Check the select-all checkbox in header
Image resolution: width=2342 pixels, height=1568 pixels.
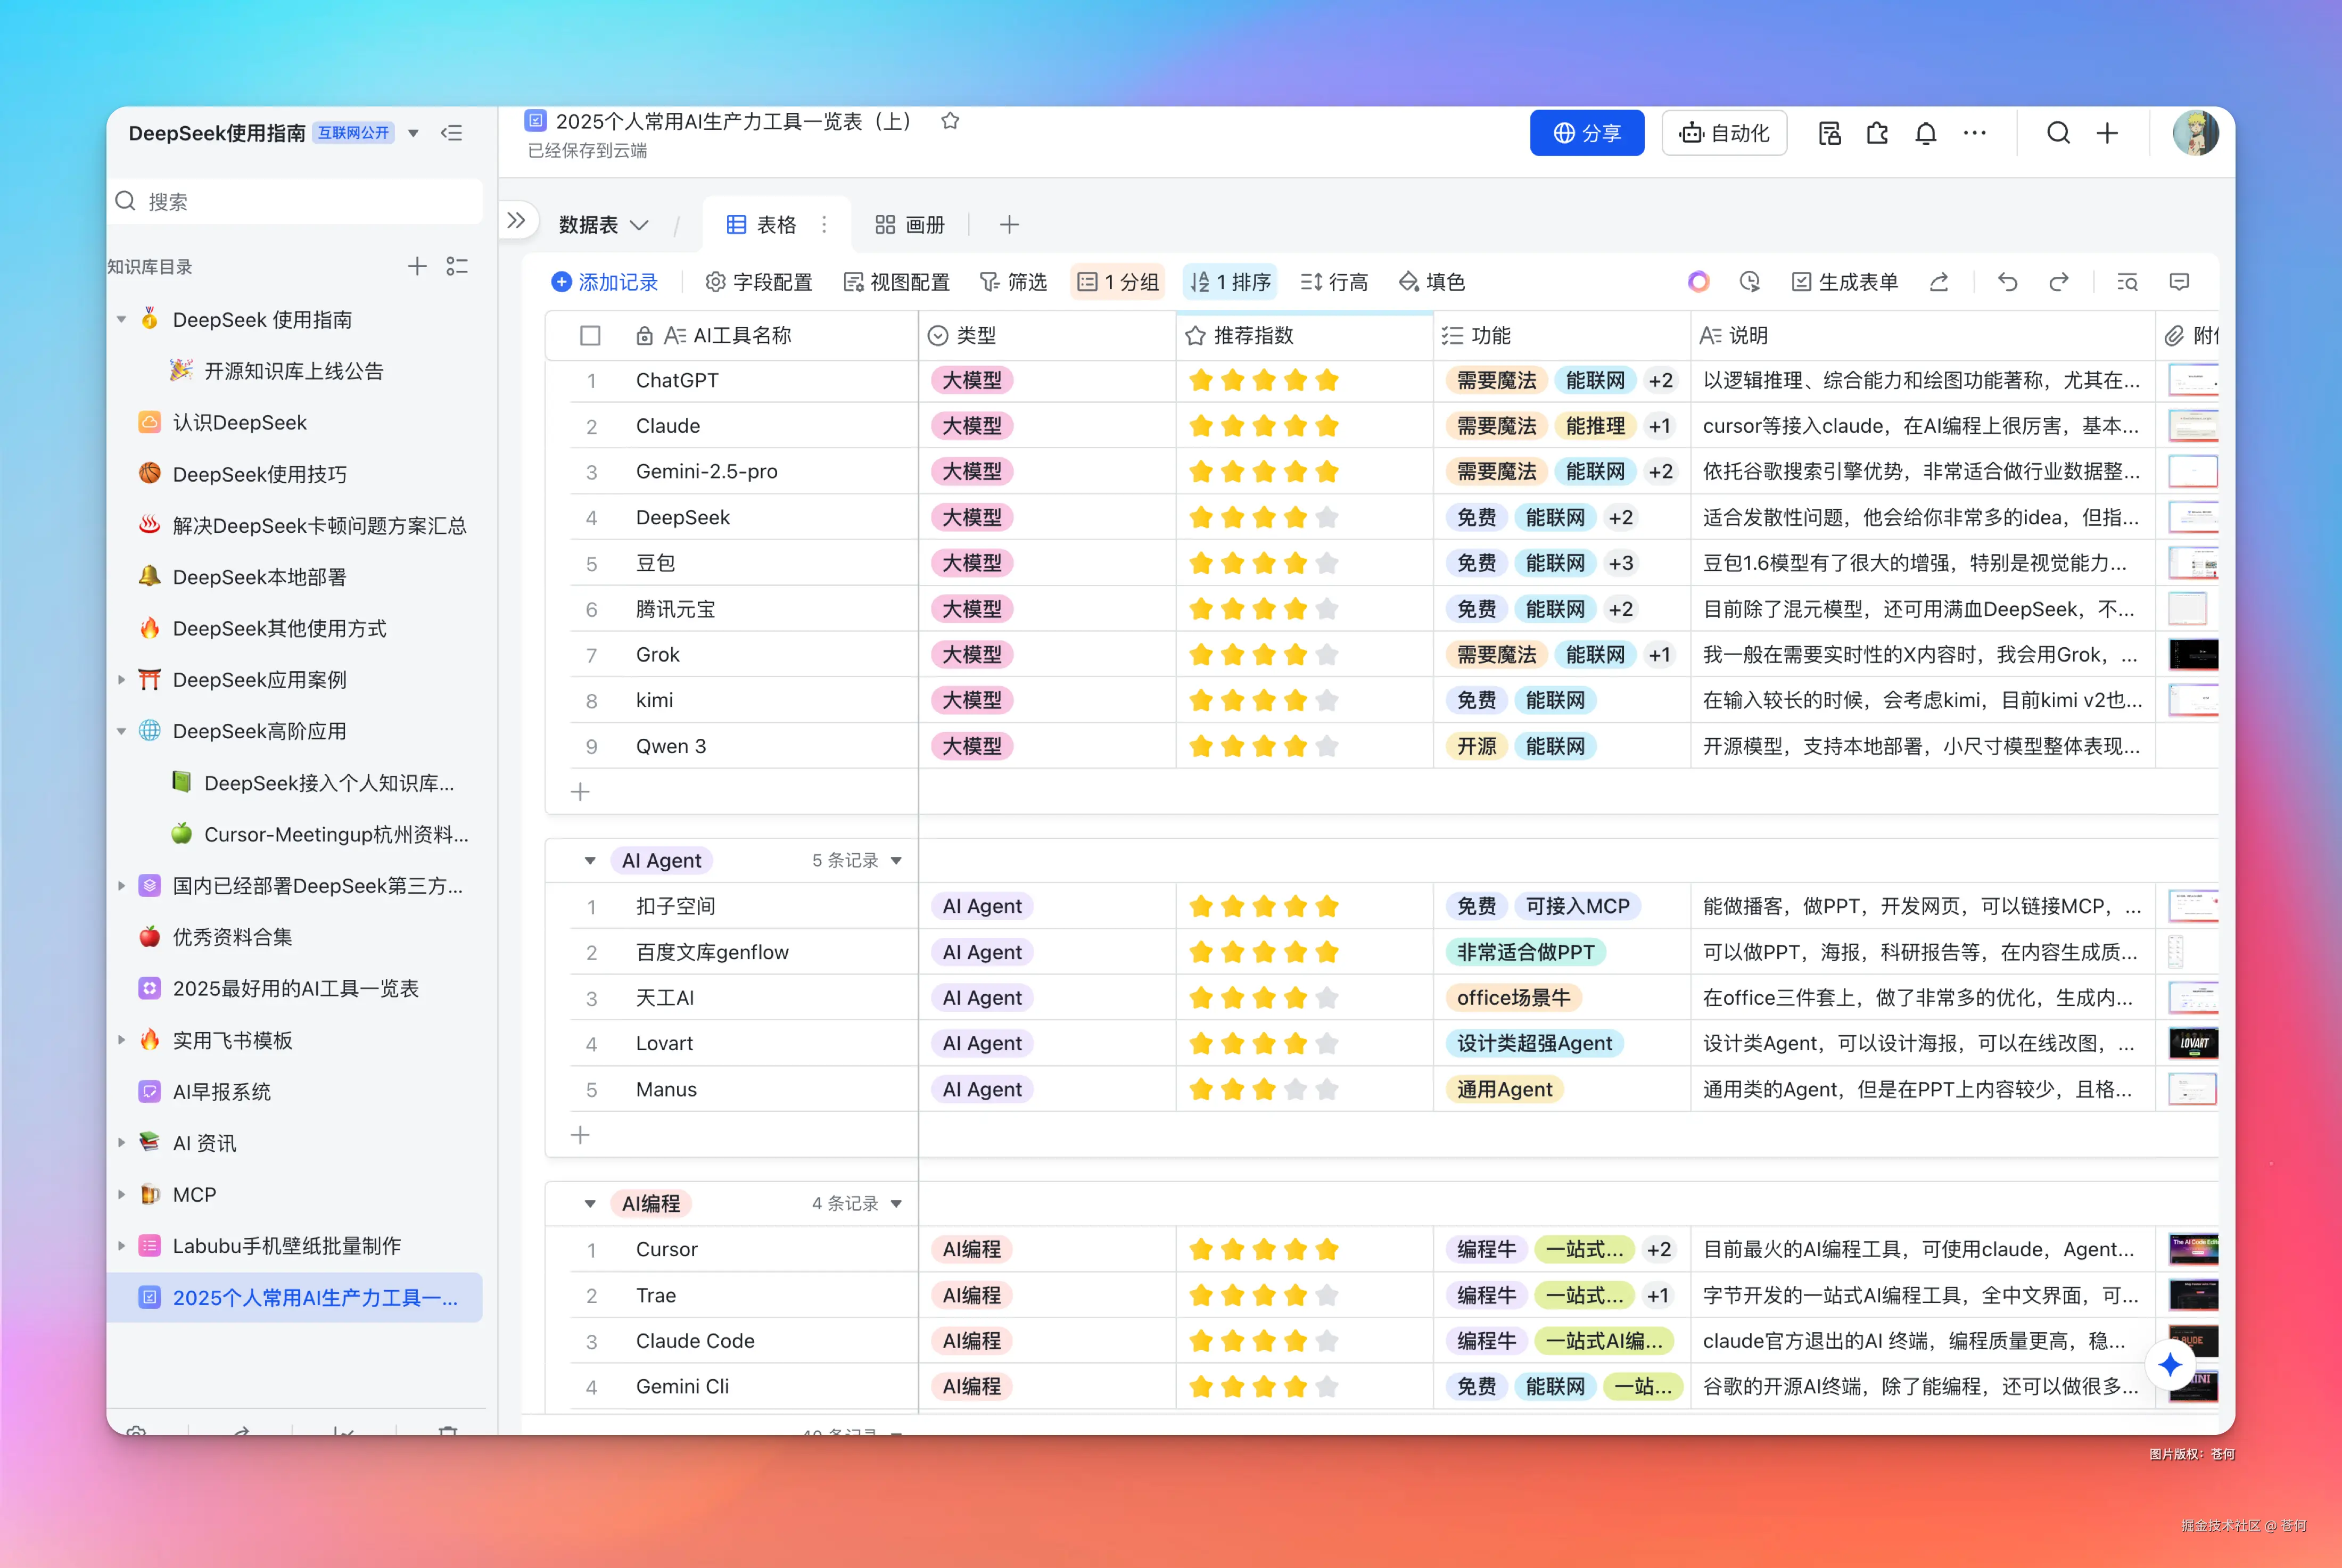(x=590, y=336)
